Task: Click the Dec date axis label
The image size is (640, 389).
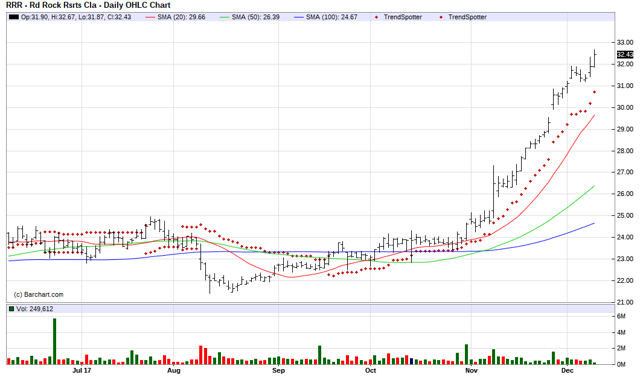Action: (567, 371)
